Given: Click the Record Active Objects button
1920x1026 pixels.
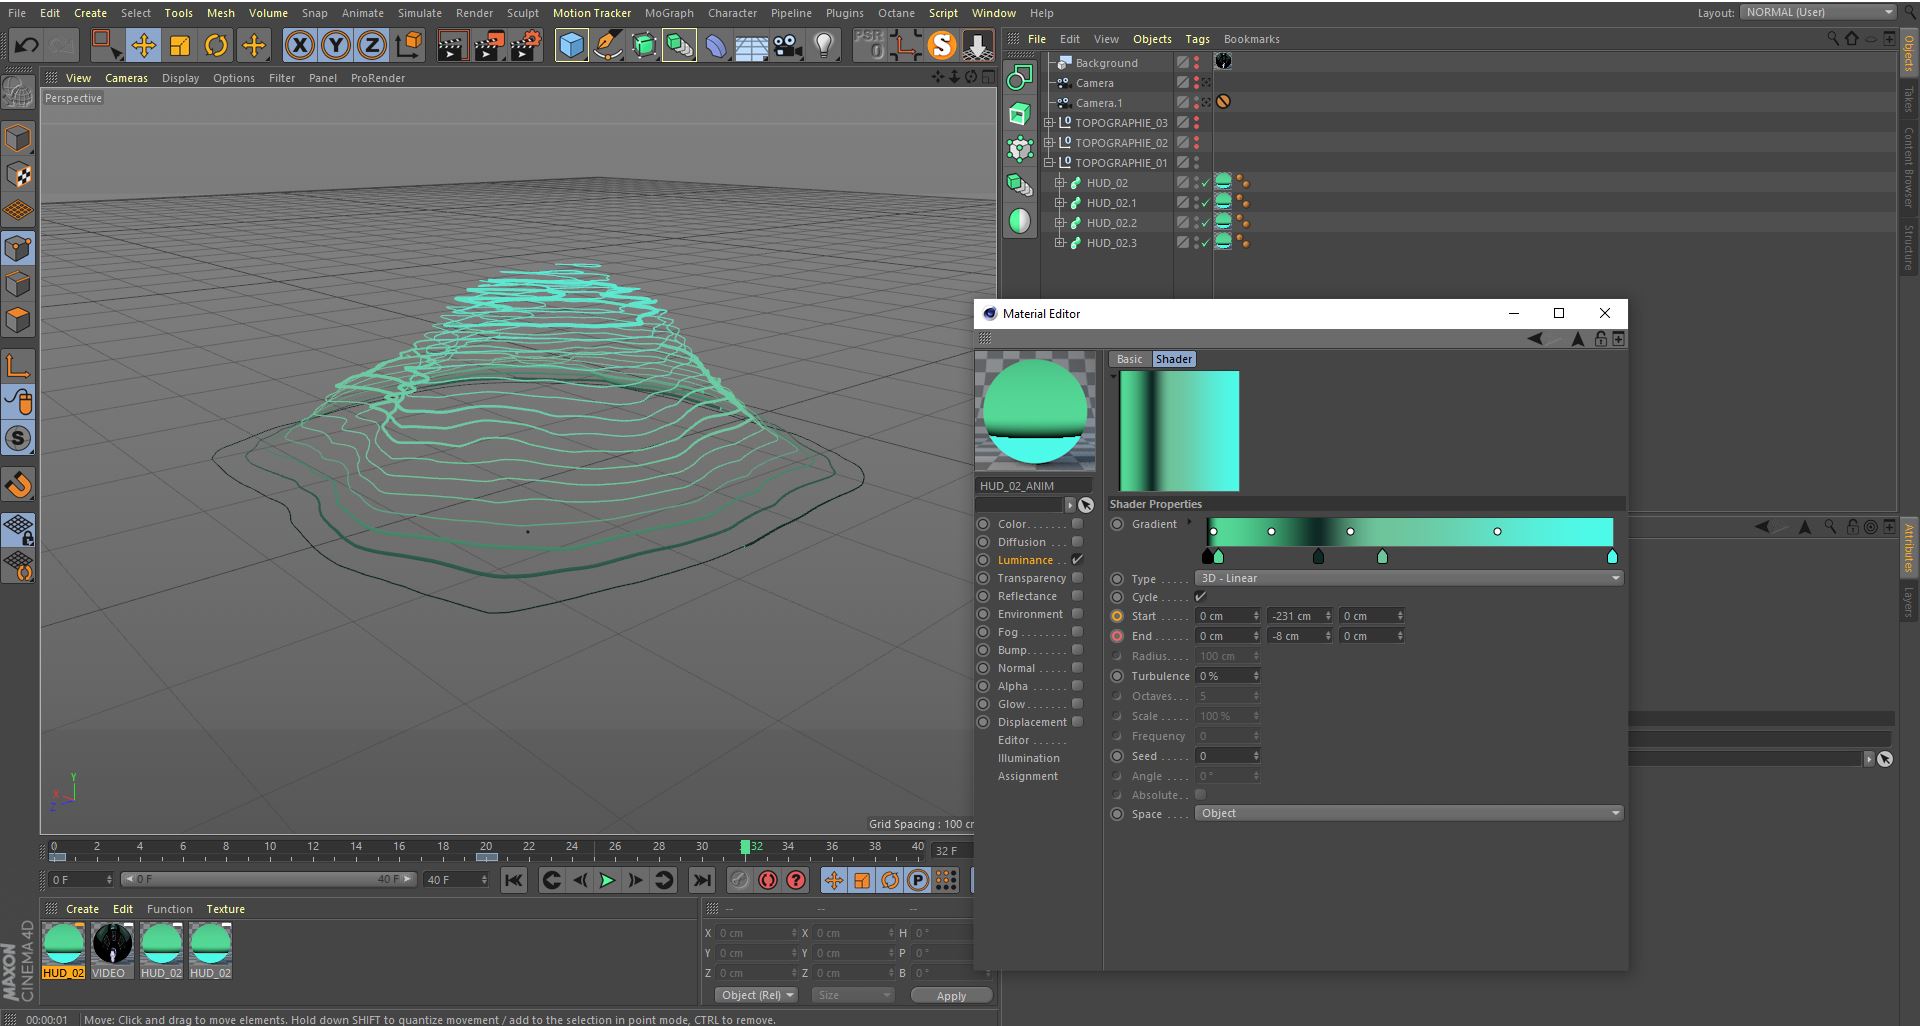Looking at the screenshot, I should pyautogui.click(x=739, y=880).
